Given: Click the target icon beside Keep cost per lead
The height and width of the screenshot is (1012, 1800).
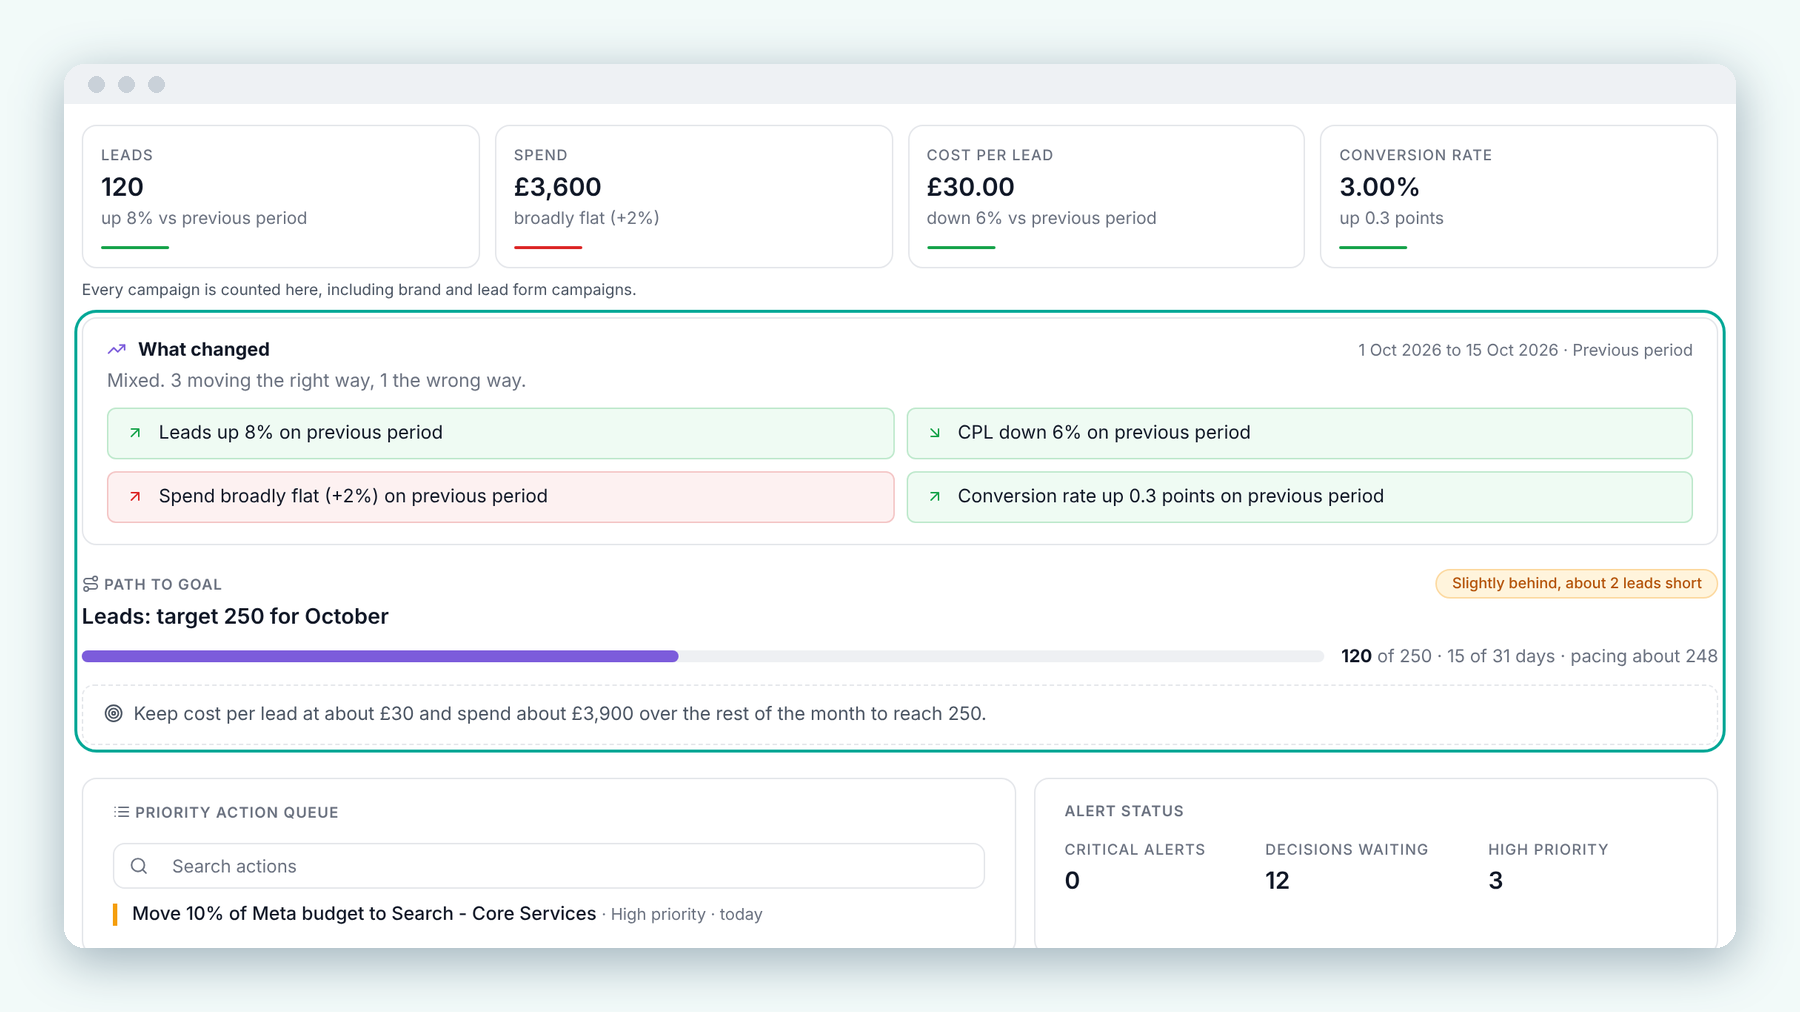Looking at the screenshot, I should pos(114,714).
